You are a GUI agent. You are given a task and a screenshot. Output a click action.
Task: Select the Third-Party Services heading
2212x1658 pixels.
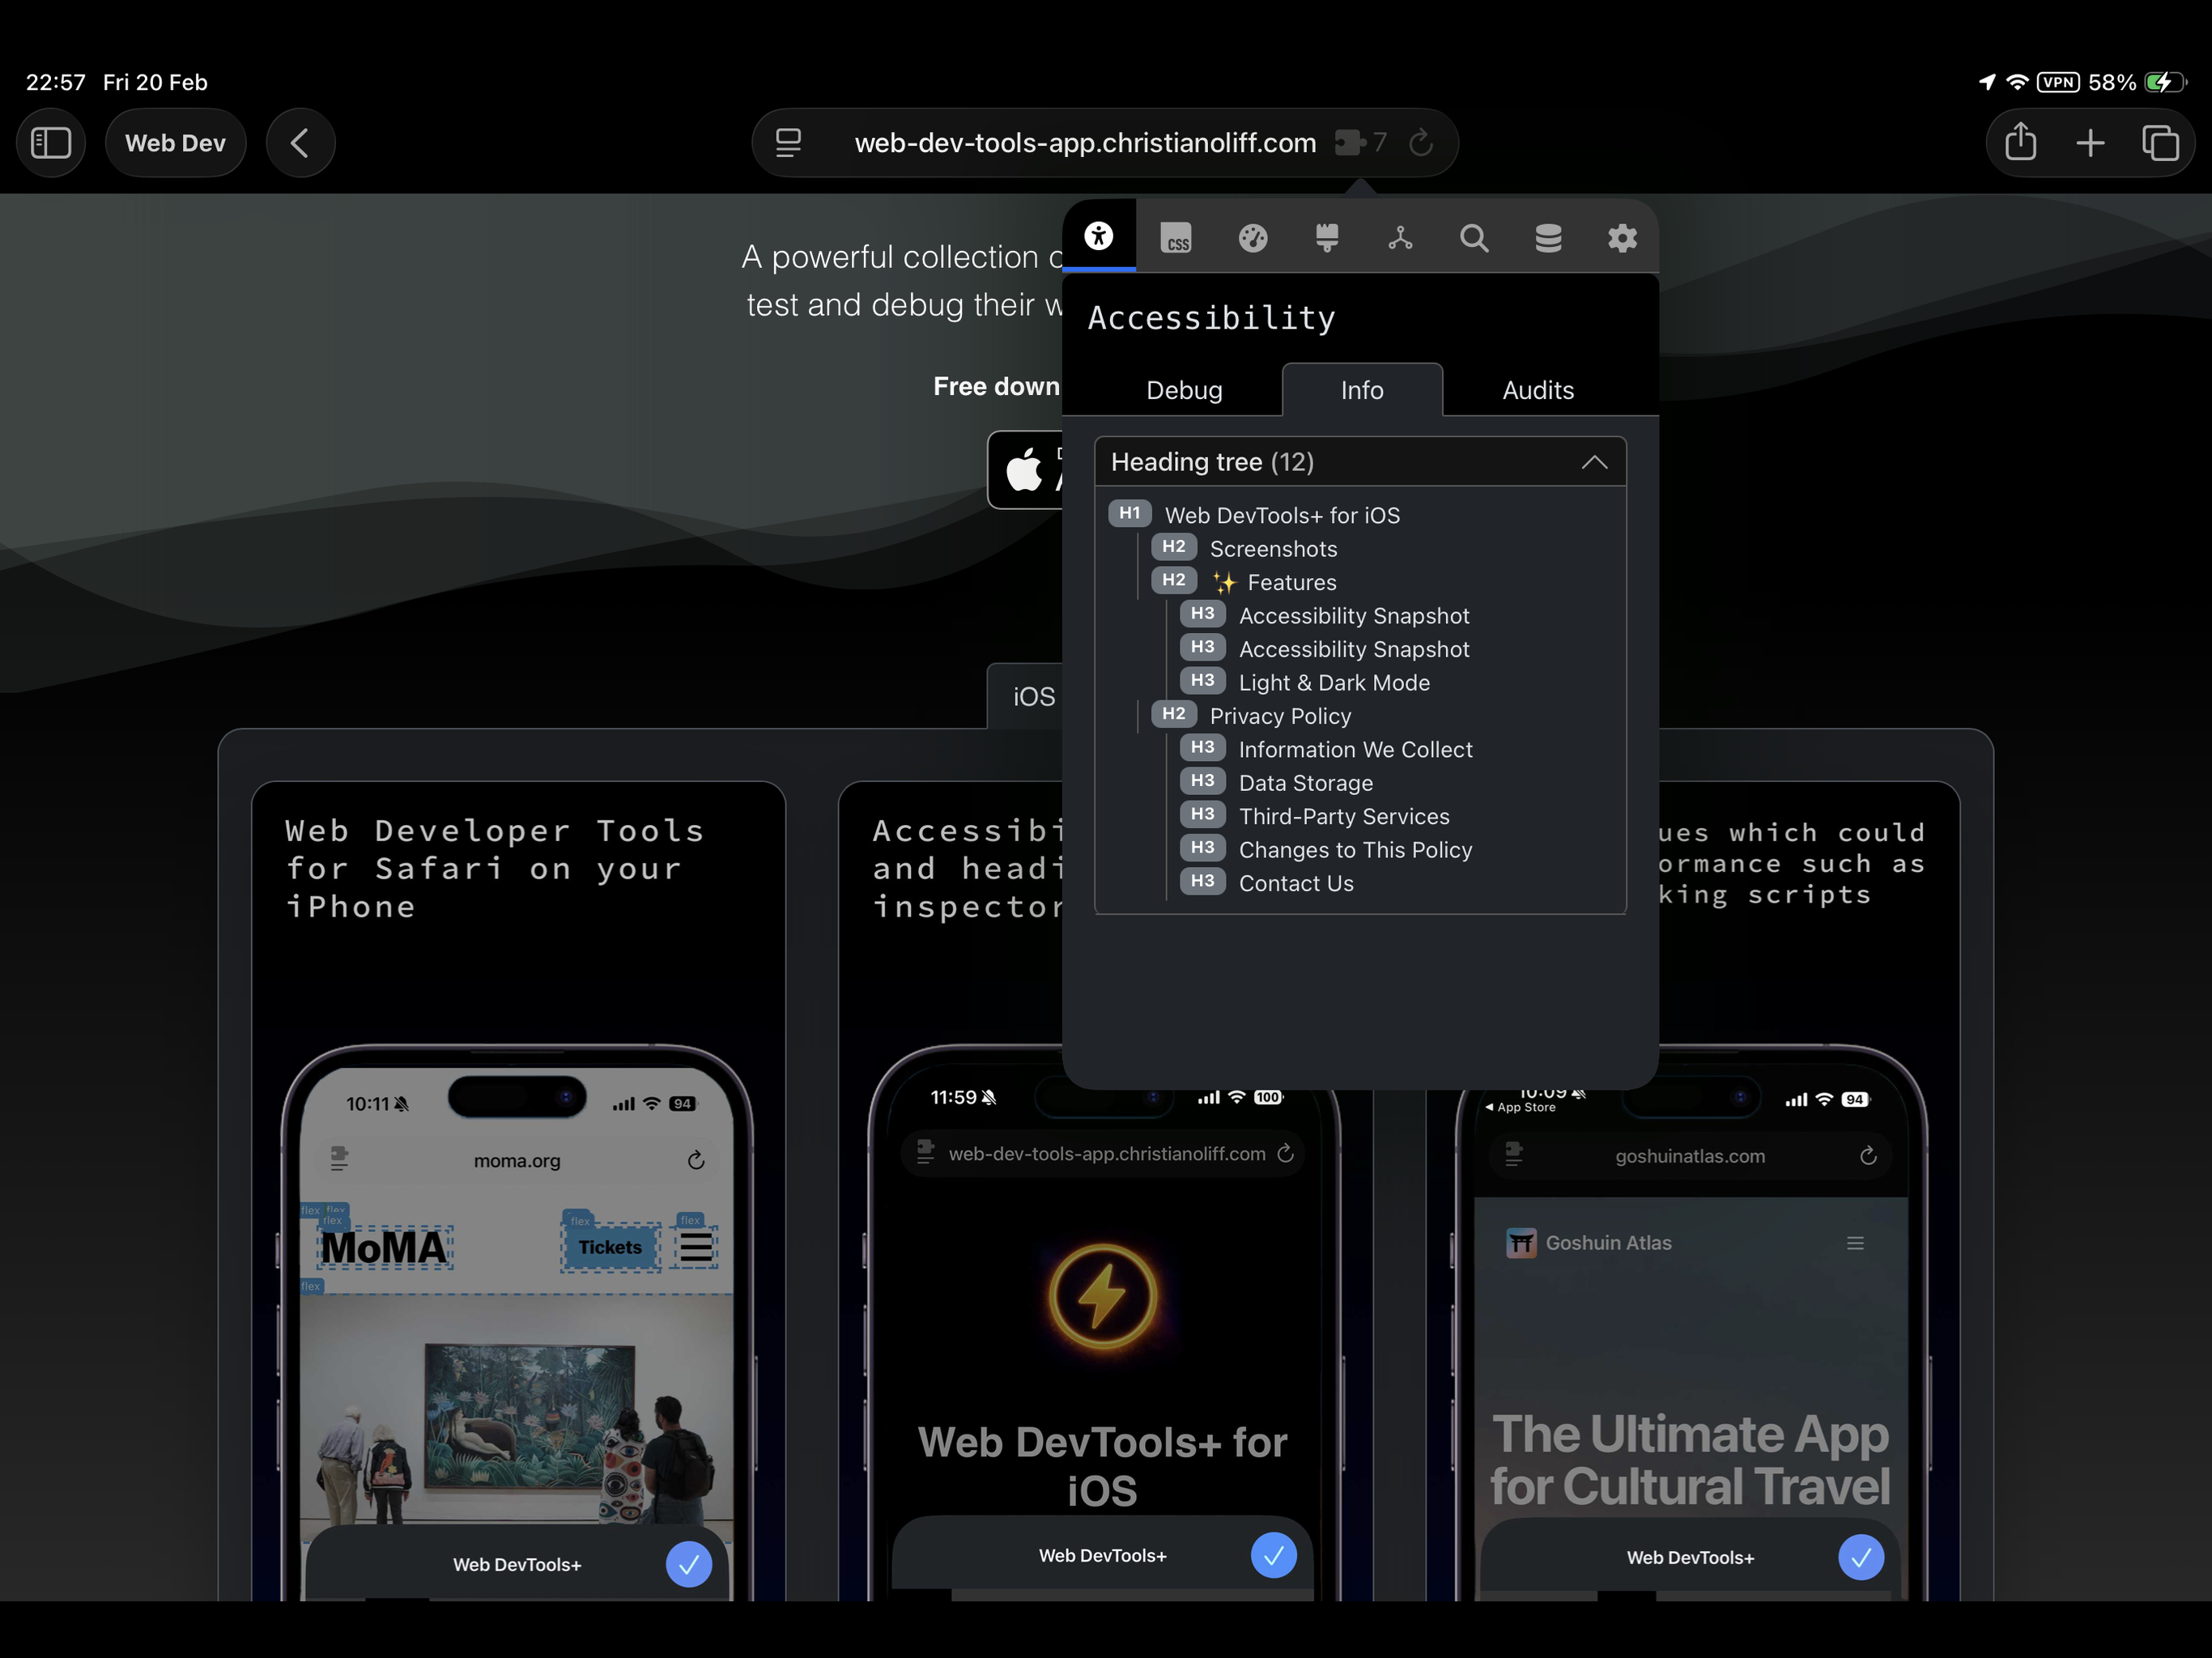(1314, 816)
